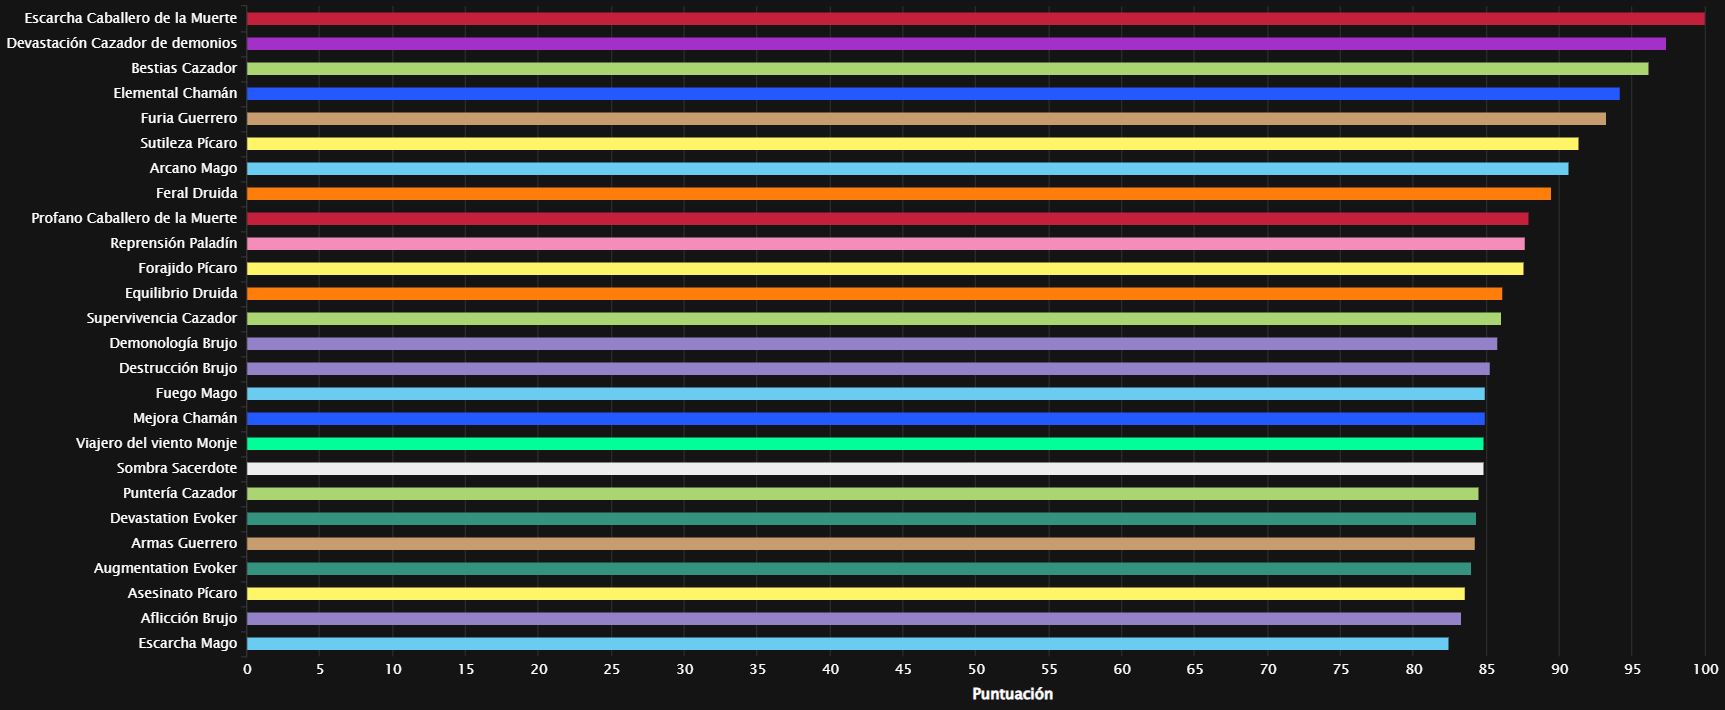The width and height of the screenshot is (1725, 710).
Task: Select the purple Devastación Cazador de demonios bar
Action: click(956, 44)
